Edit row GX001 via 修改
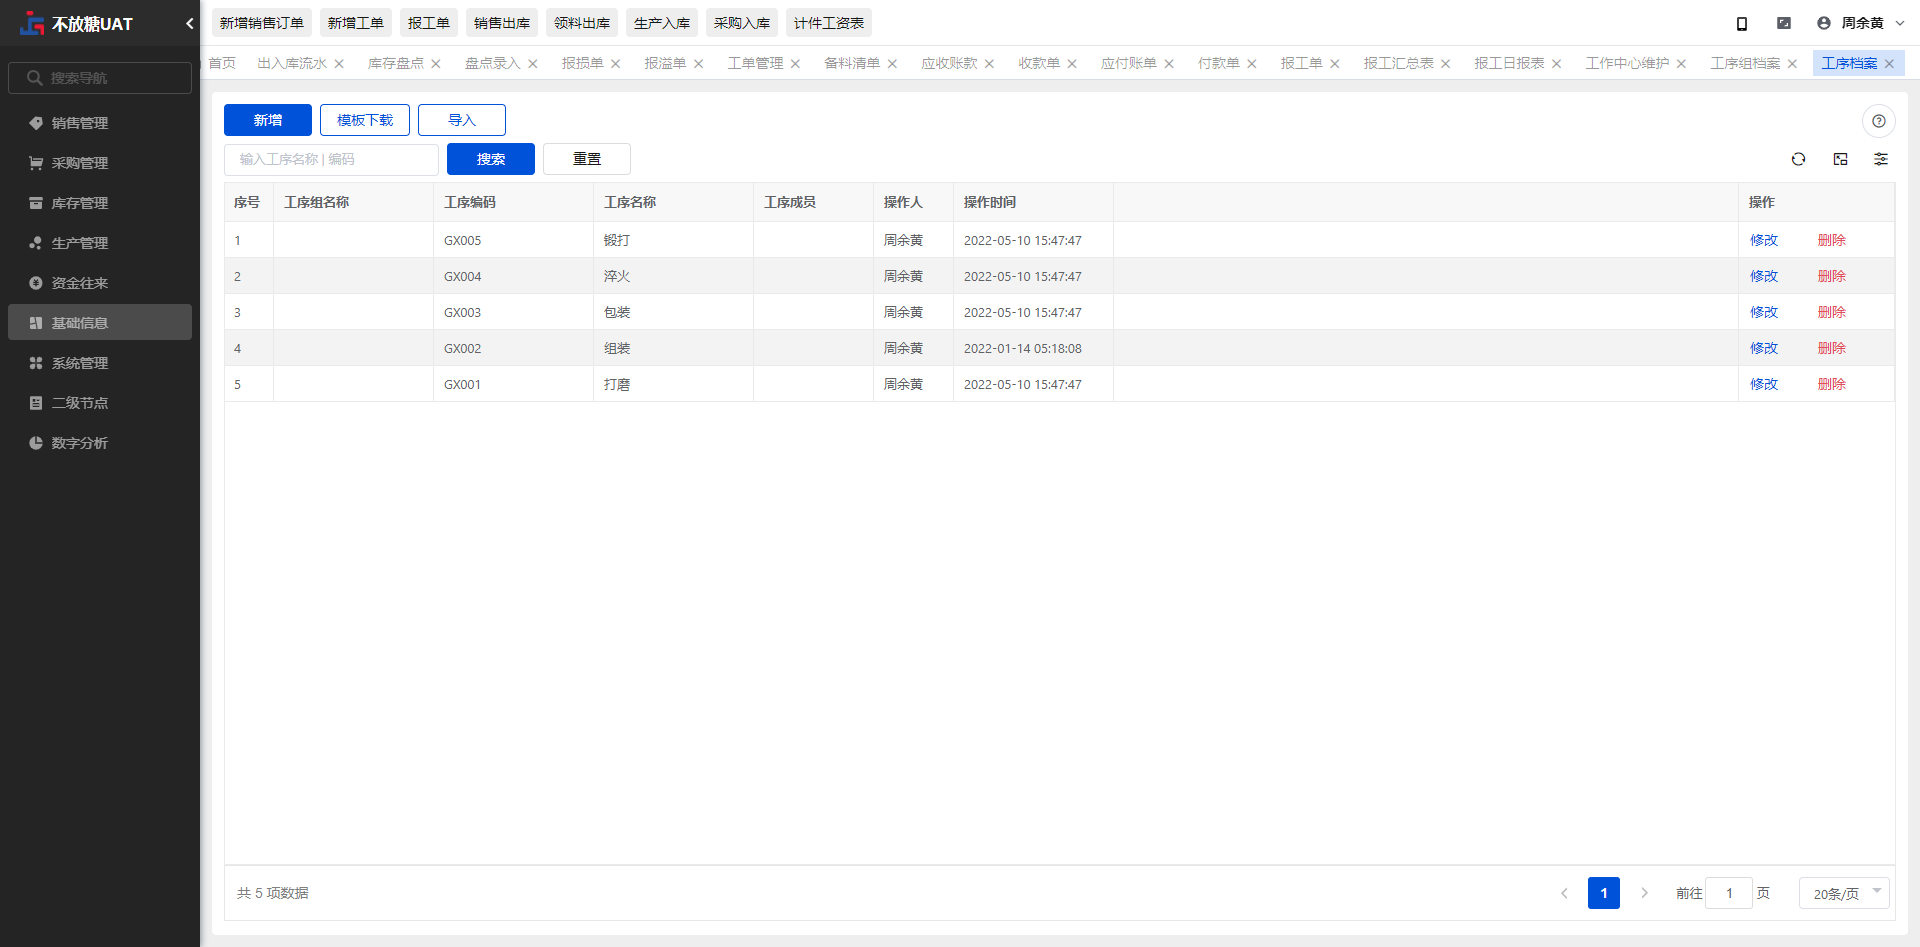 click(1764, 384)
